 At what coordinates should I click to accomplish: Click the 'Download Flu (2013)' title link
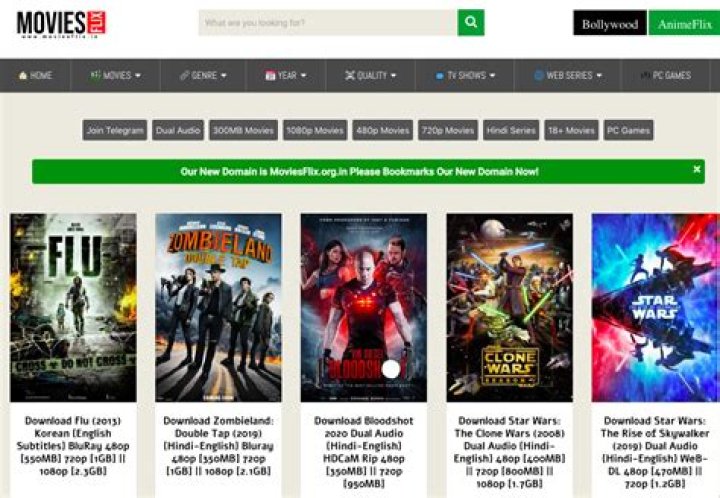pyautogui.click(x=73, y=446)
